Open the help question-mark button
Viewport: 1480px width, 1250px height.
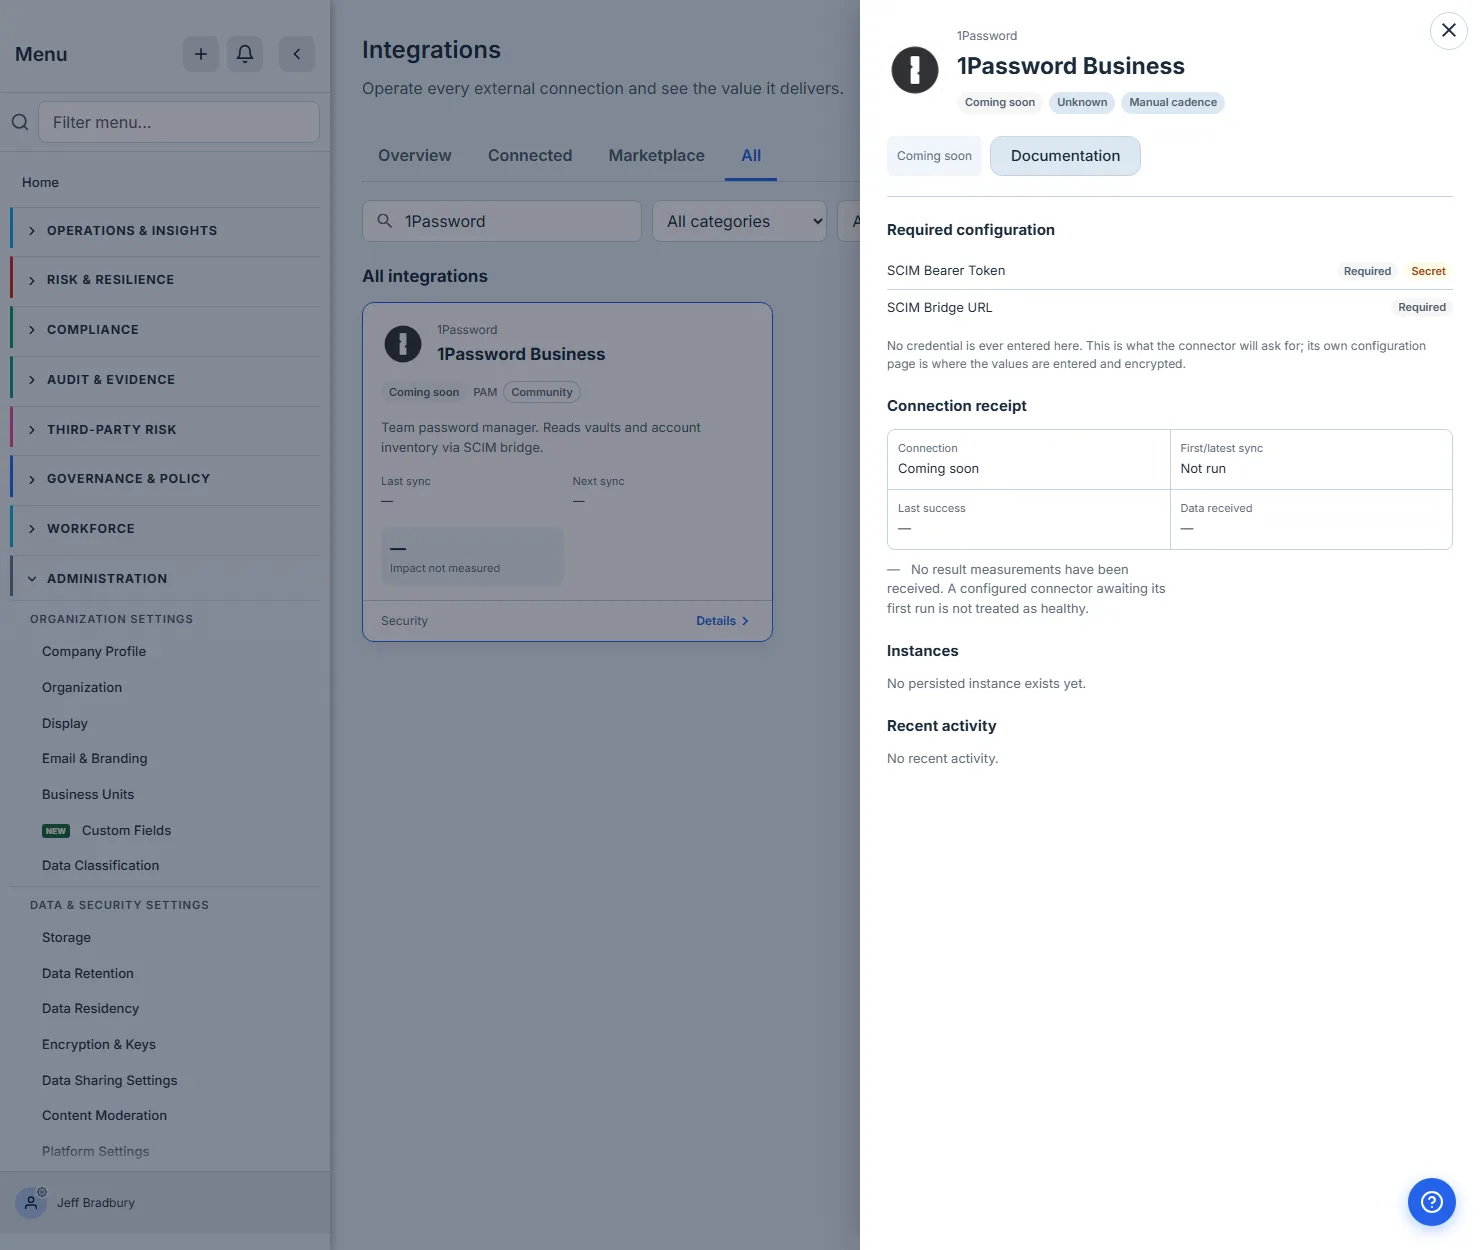(x=1432, y=1202)
